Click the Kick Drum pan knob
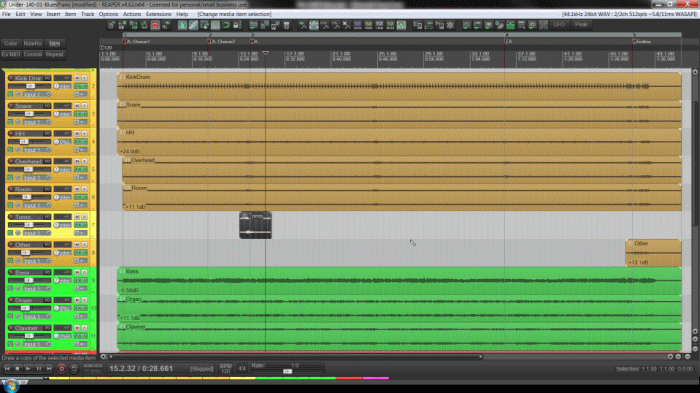Screen dimensions: 700x393 pos(57,86)
